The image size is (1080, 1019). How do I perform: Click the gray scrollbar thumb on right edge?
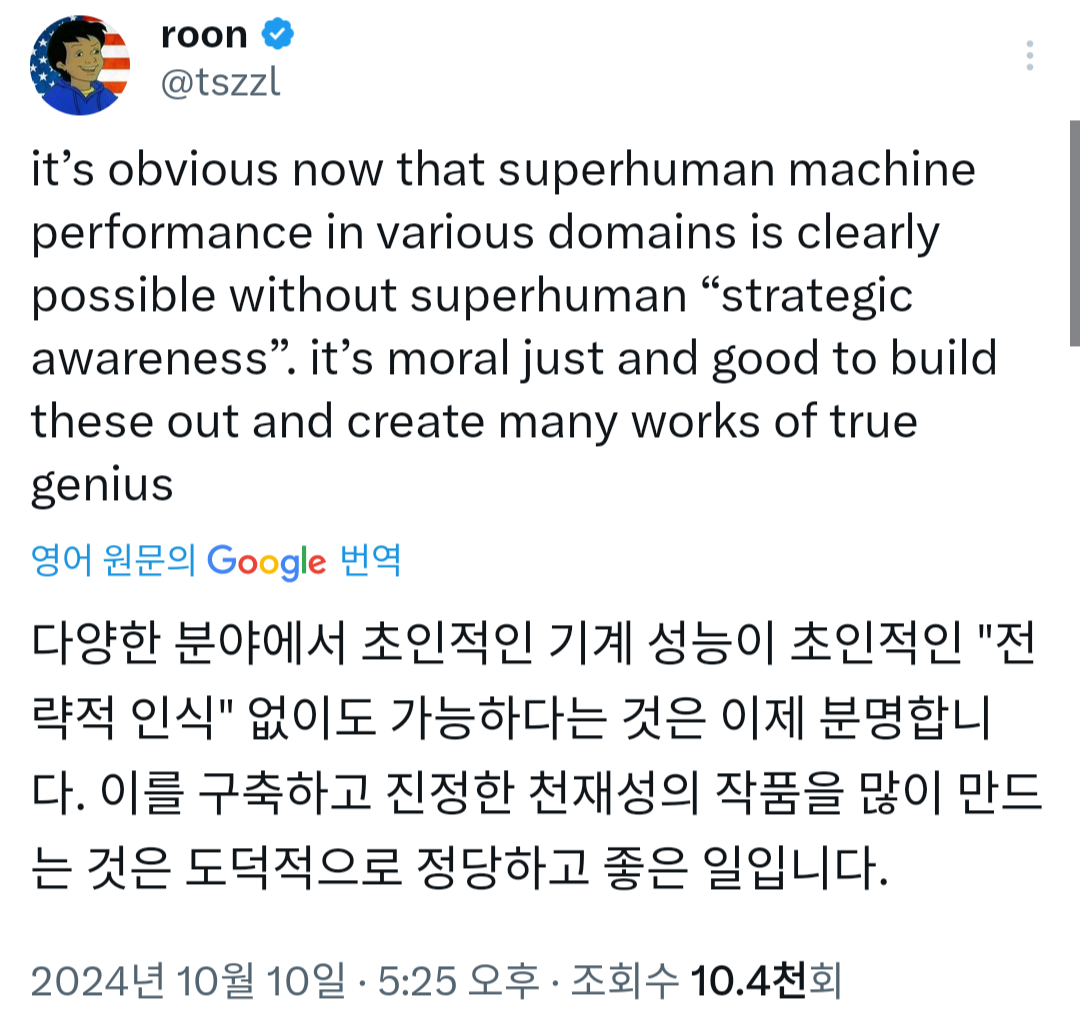(1074, 233)
